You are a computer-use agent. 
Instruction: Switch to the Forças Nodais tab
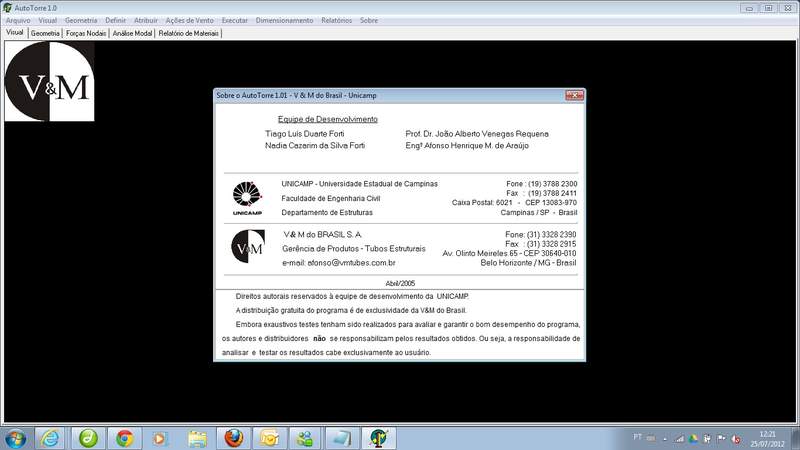pyautogui.click(x=86, y=33)
